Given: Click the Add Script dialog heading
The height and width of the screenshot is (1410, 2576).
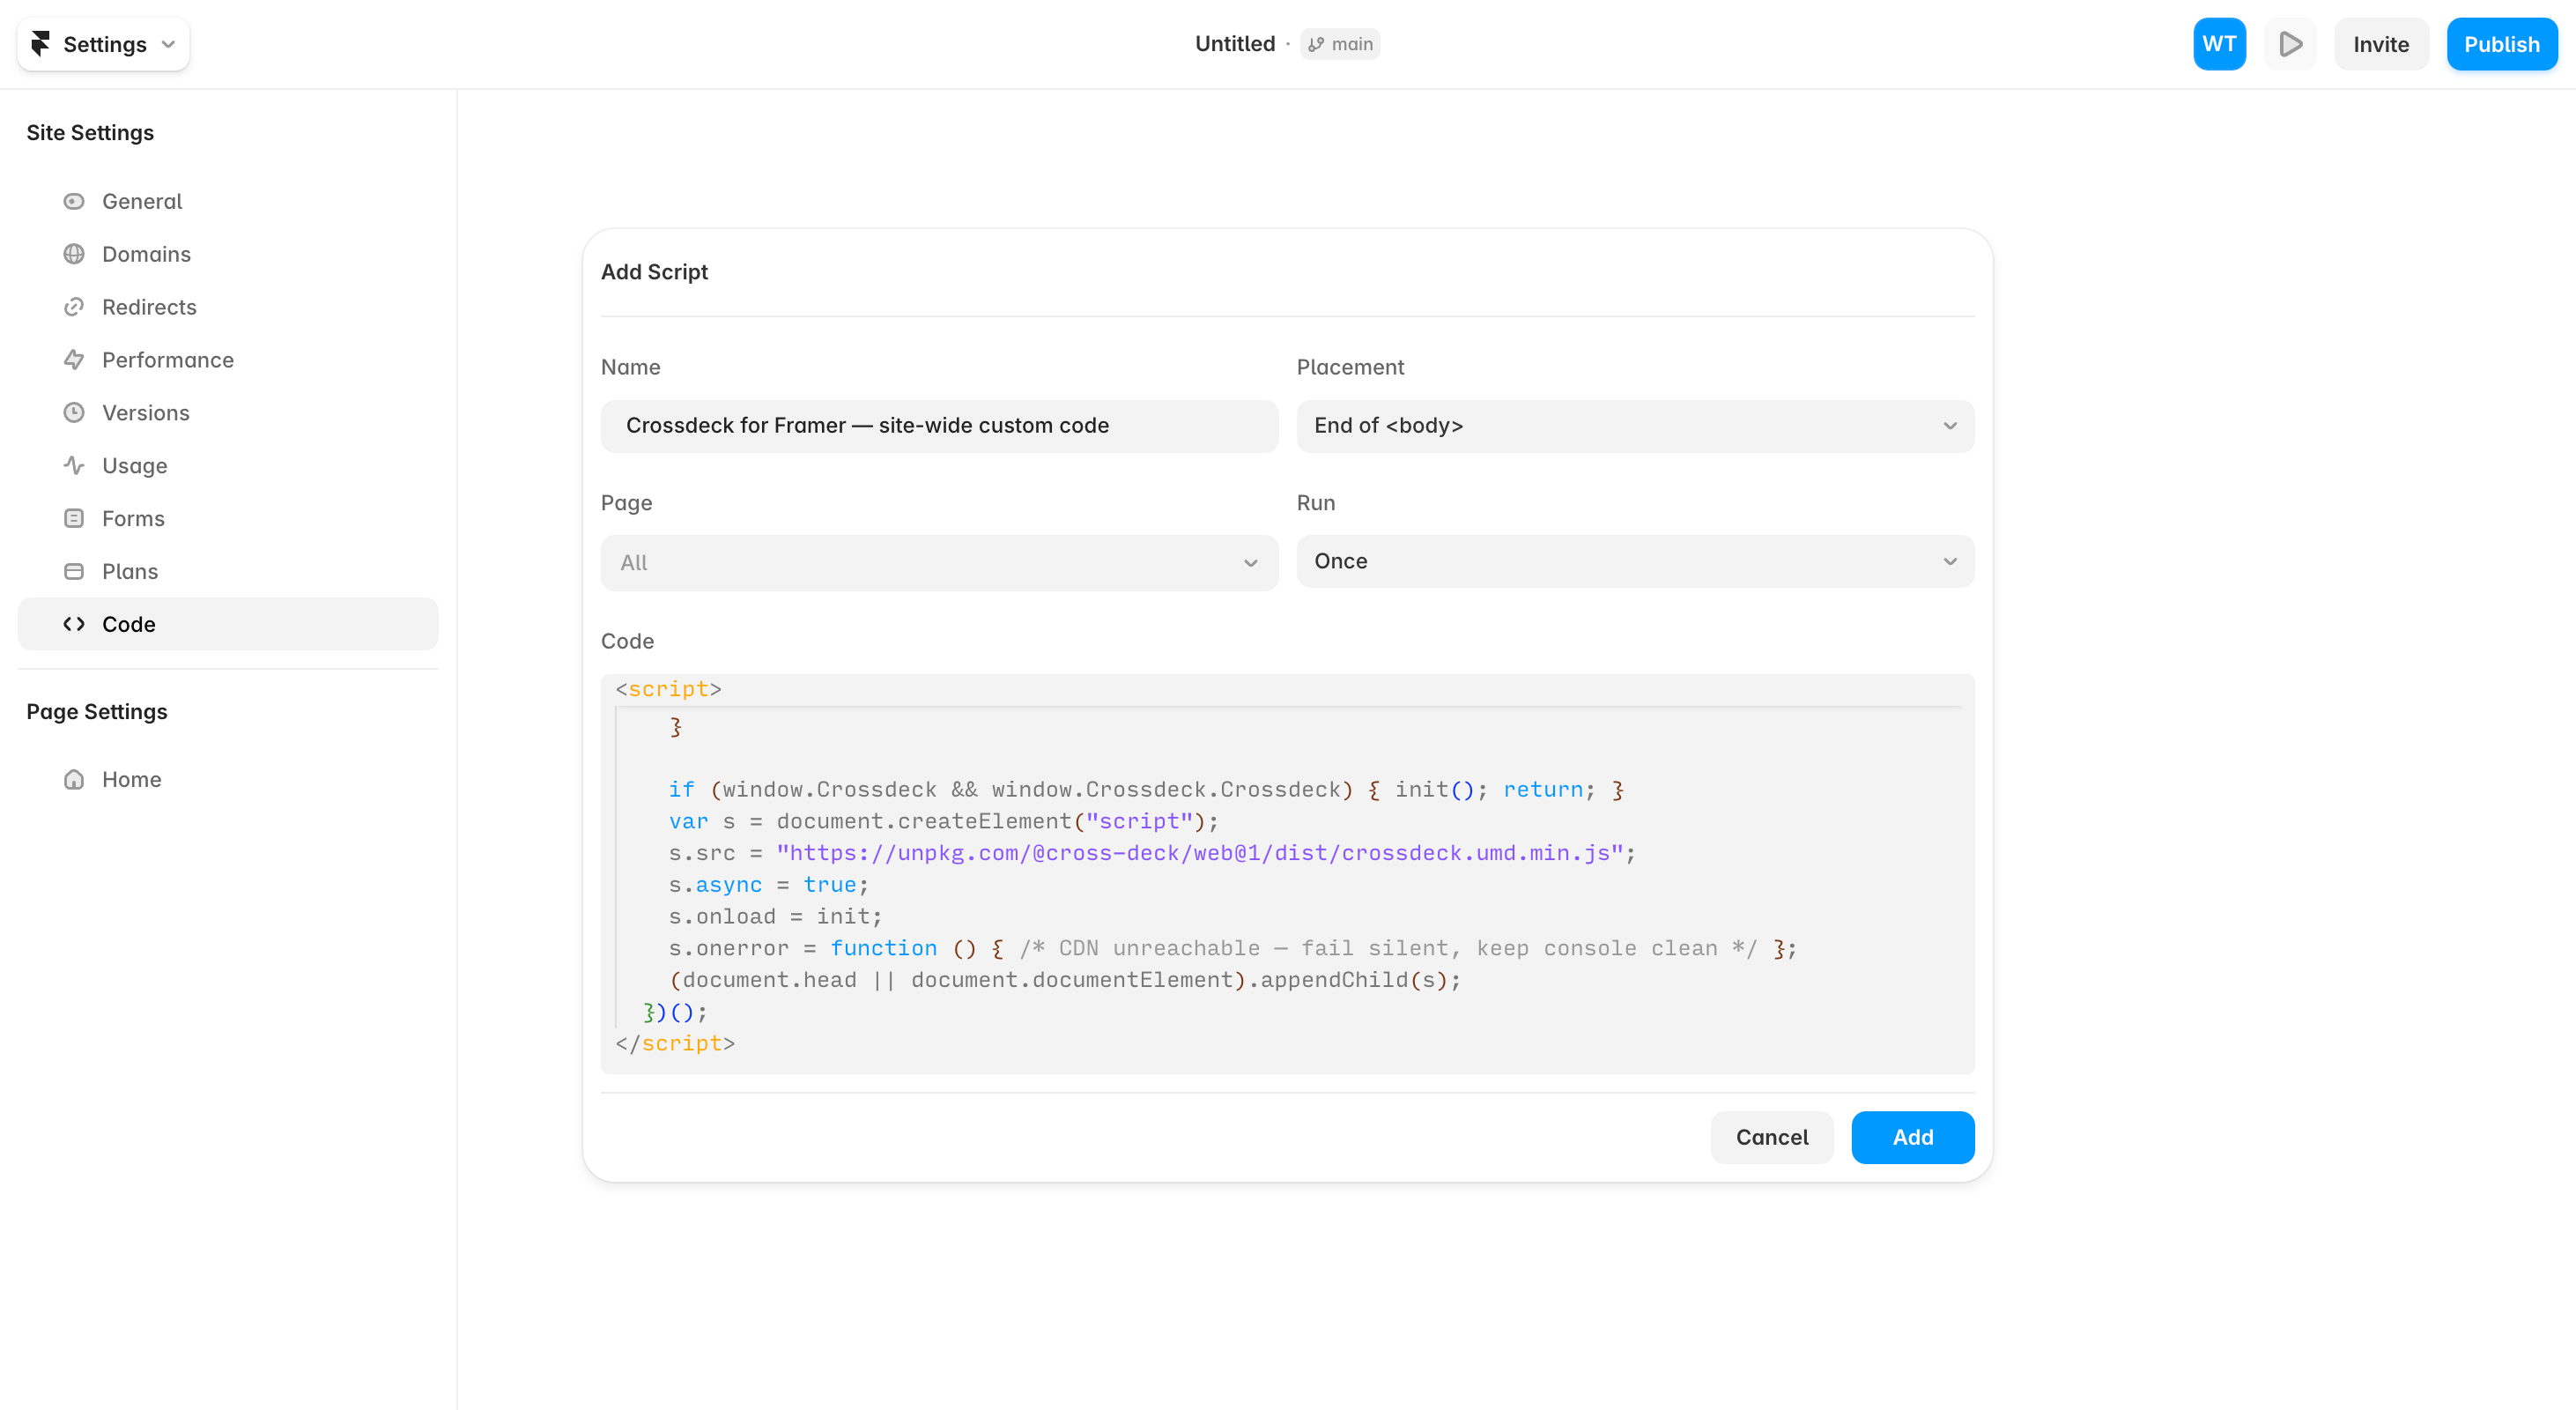Looking at the screenshot, I should click(654, 272).
